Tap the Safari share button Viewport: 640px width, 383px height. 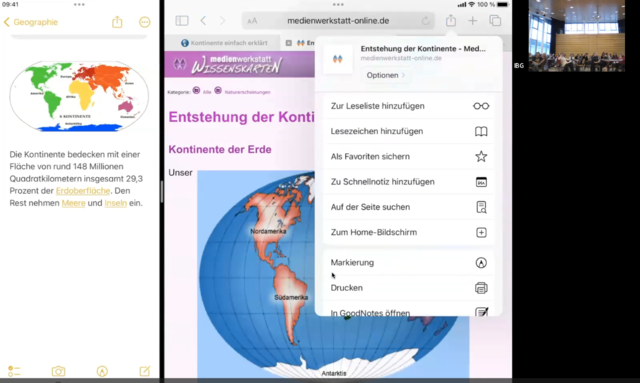point(451,20)
